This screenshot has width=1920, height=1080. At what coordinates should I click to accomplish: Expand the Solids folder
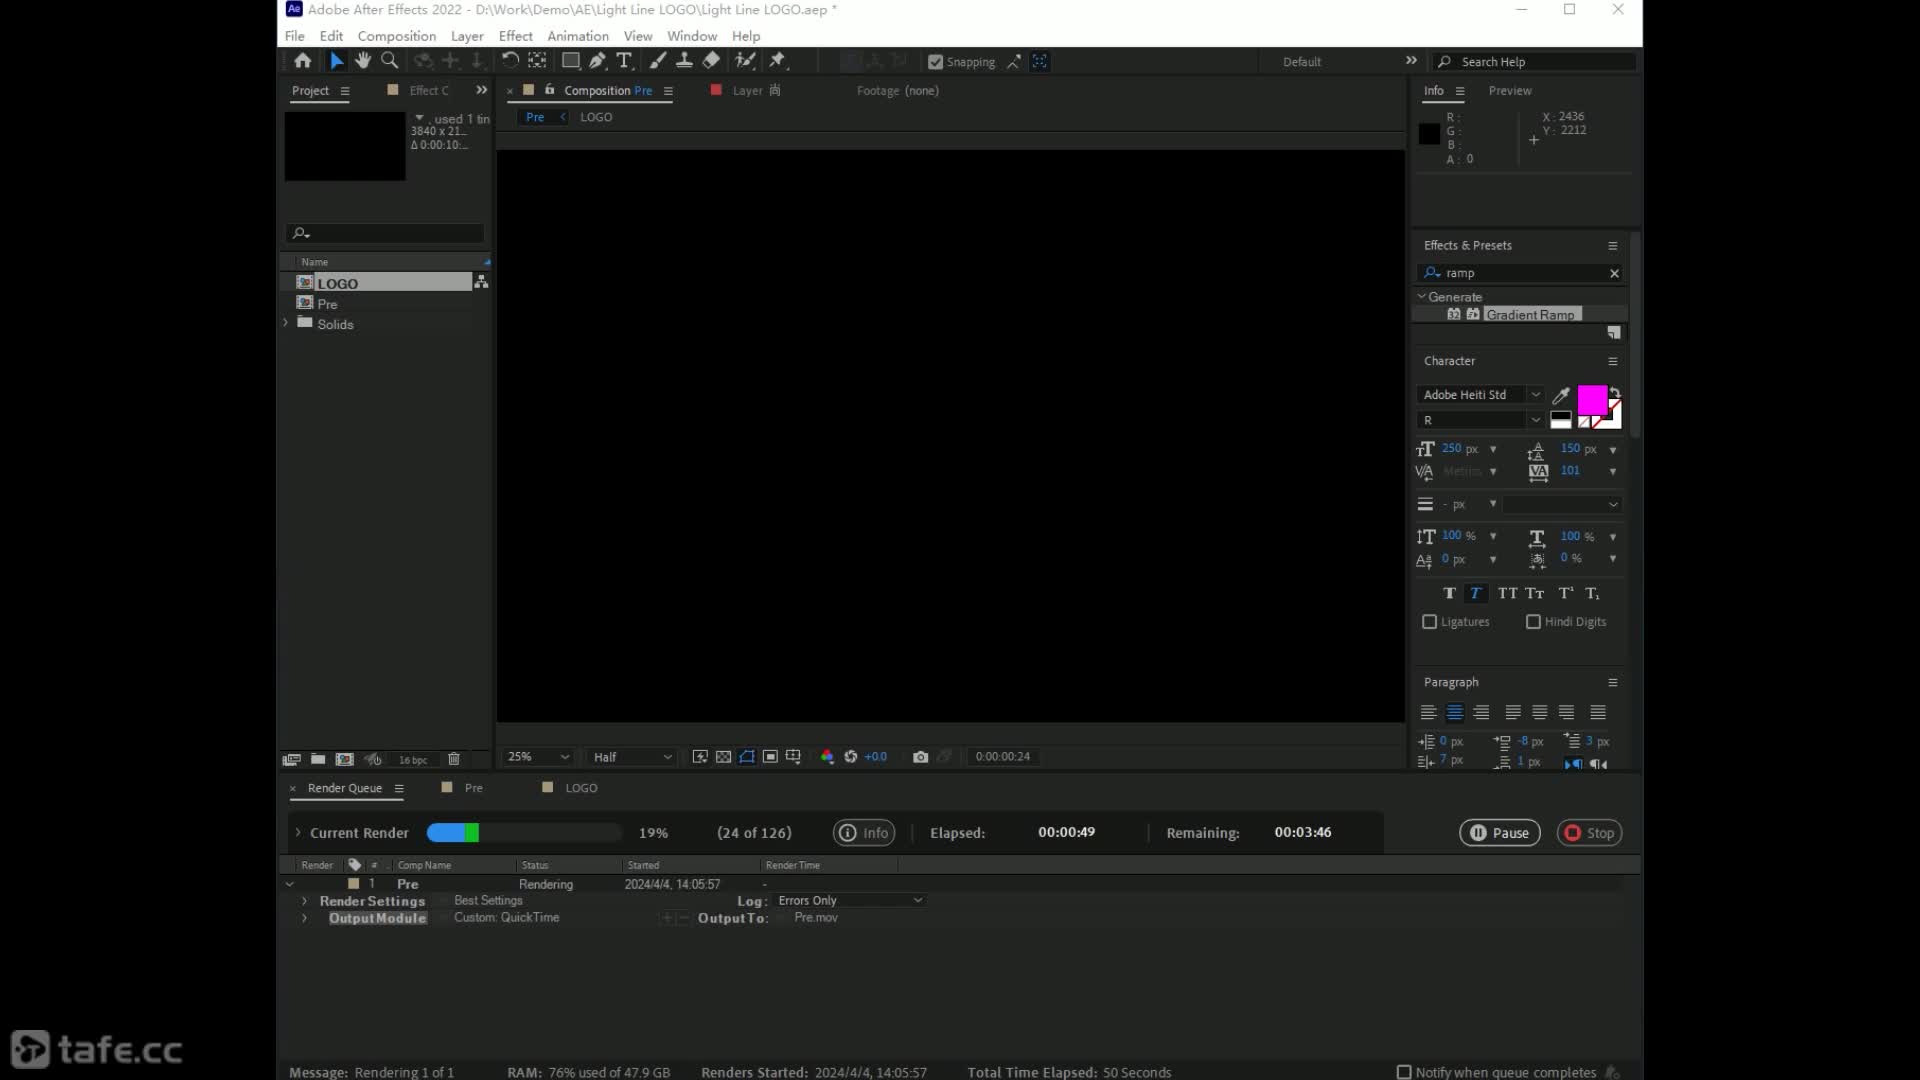tap(286, 323)
